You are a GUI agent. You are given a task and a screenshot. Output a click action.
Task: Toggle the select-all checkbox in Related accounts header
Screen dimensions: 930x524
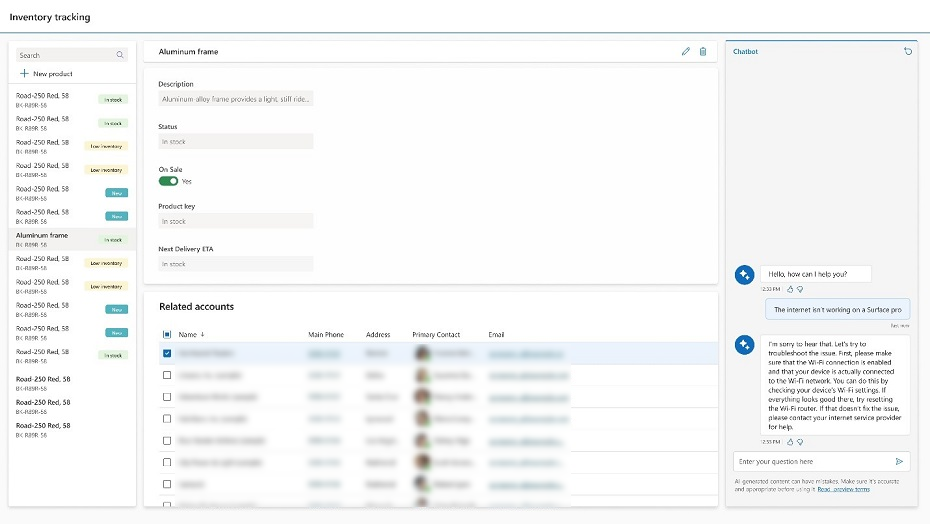click(167, 335)
